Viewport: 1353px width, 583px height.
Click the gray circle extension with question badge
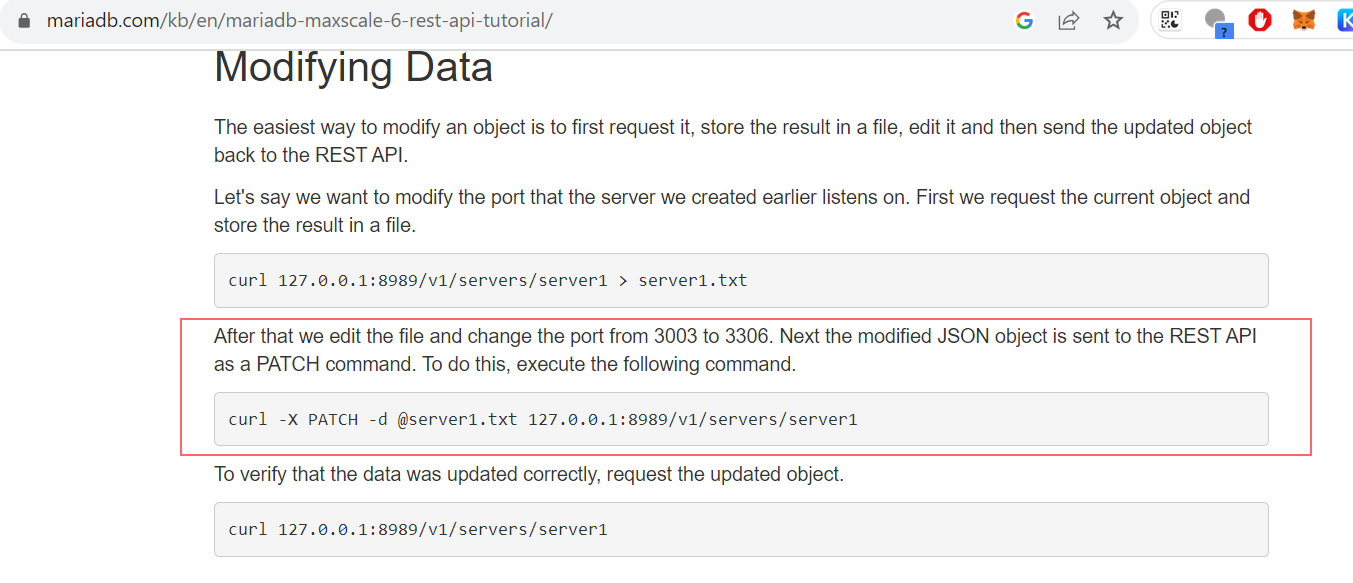pyautogui.click(x=1216, y=20)
